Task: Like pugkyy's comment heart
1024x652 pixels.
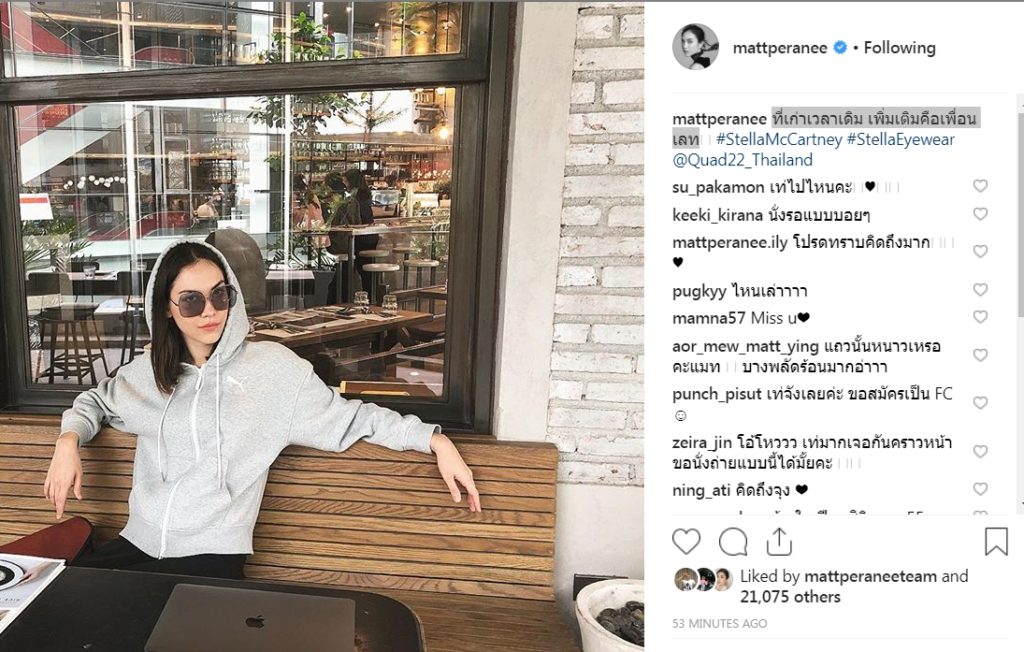Action: click(x=980, y=289)
